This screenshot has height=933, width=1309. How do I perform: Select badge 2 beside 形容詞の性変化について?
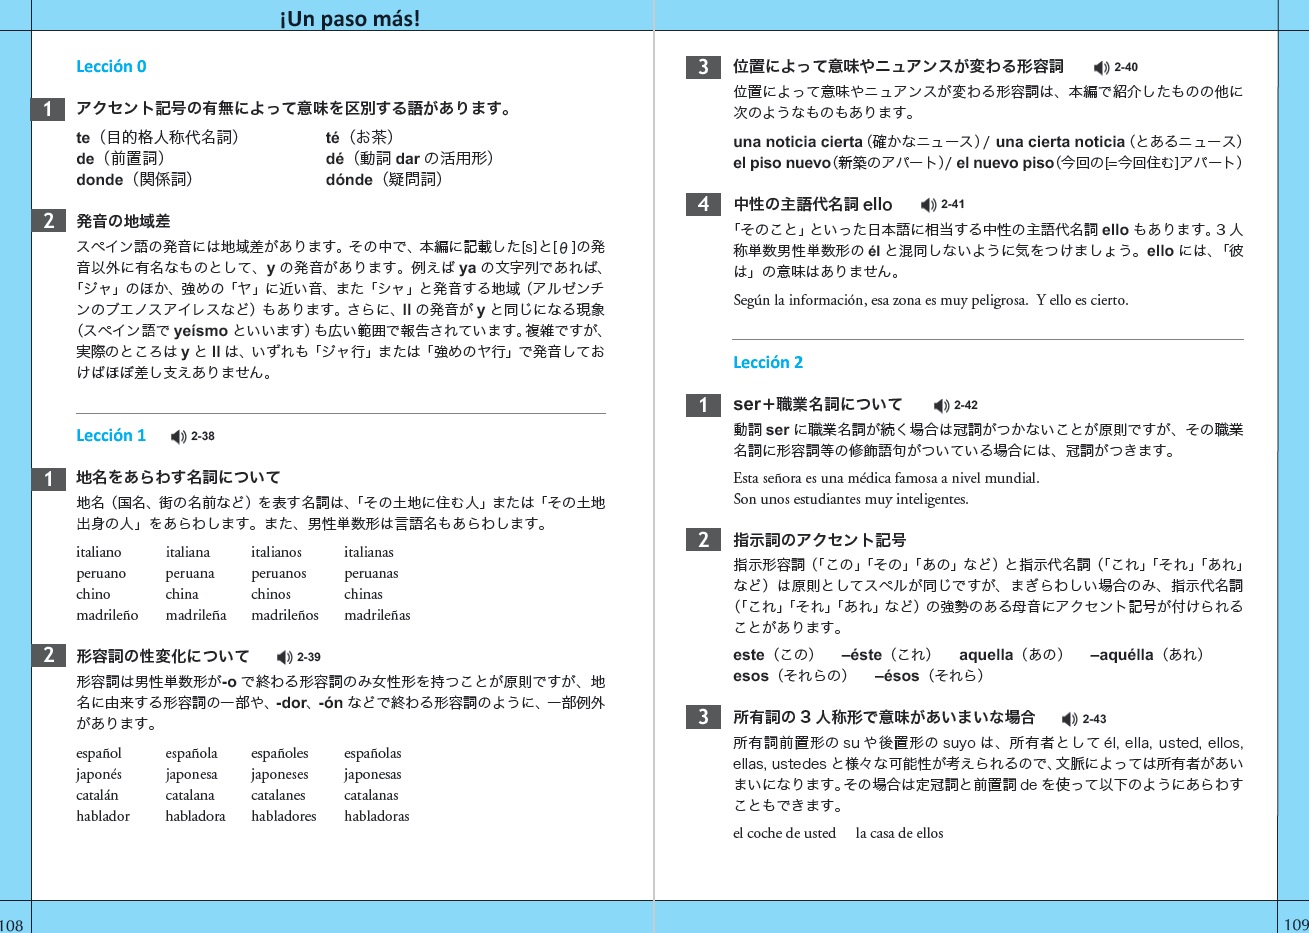tap(48, 656)
